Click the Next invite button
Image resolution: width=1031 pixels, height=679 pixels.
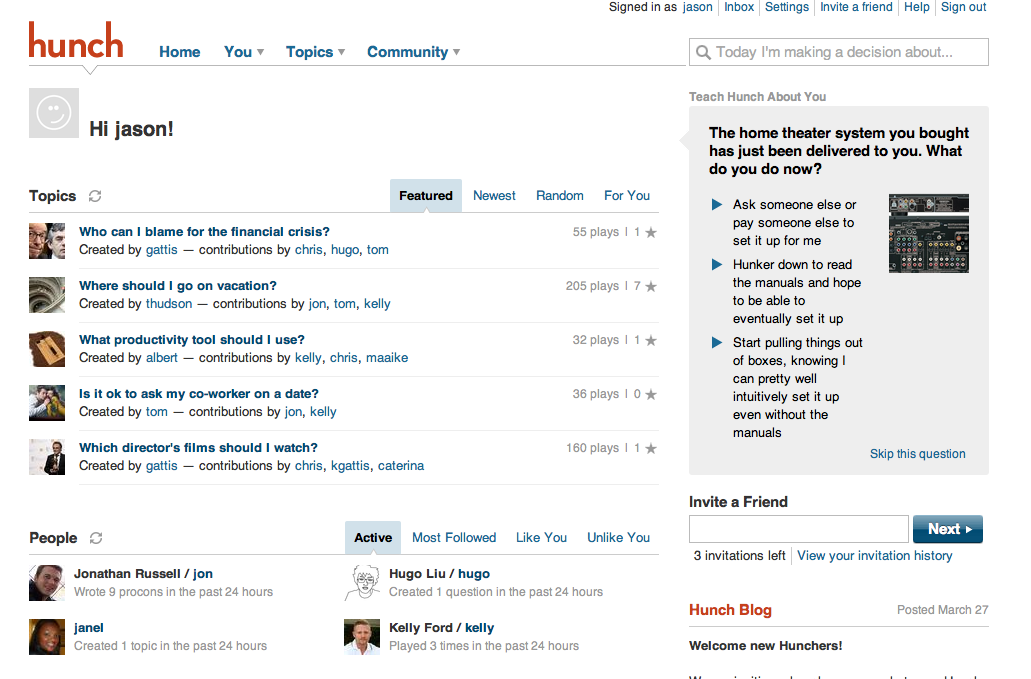pos(948,529)
